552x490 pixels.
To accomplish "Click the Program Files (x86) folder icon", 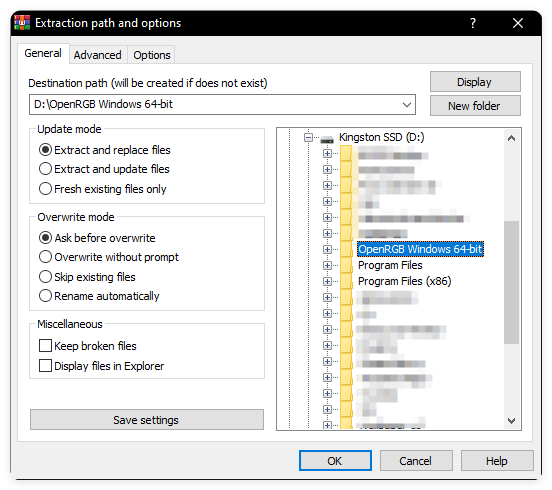I will coord(346,281).
